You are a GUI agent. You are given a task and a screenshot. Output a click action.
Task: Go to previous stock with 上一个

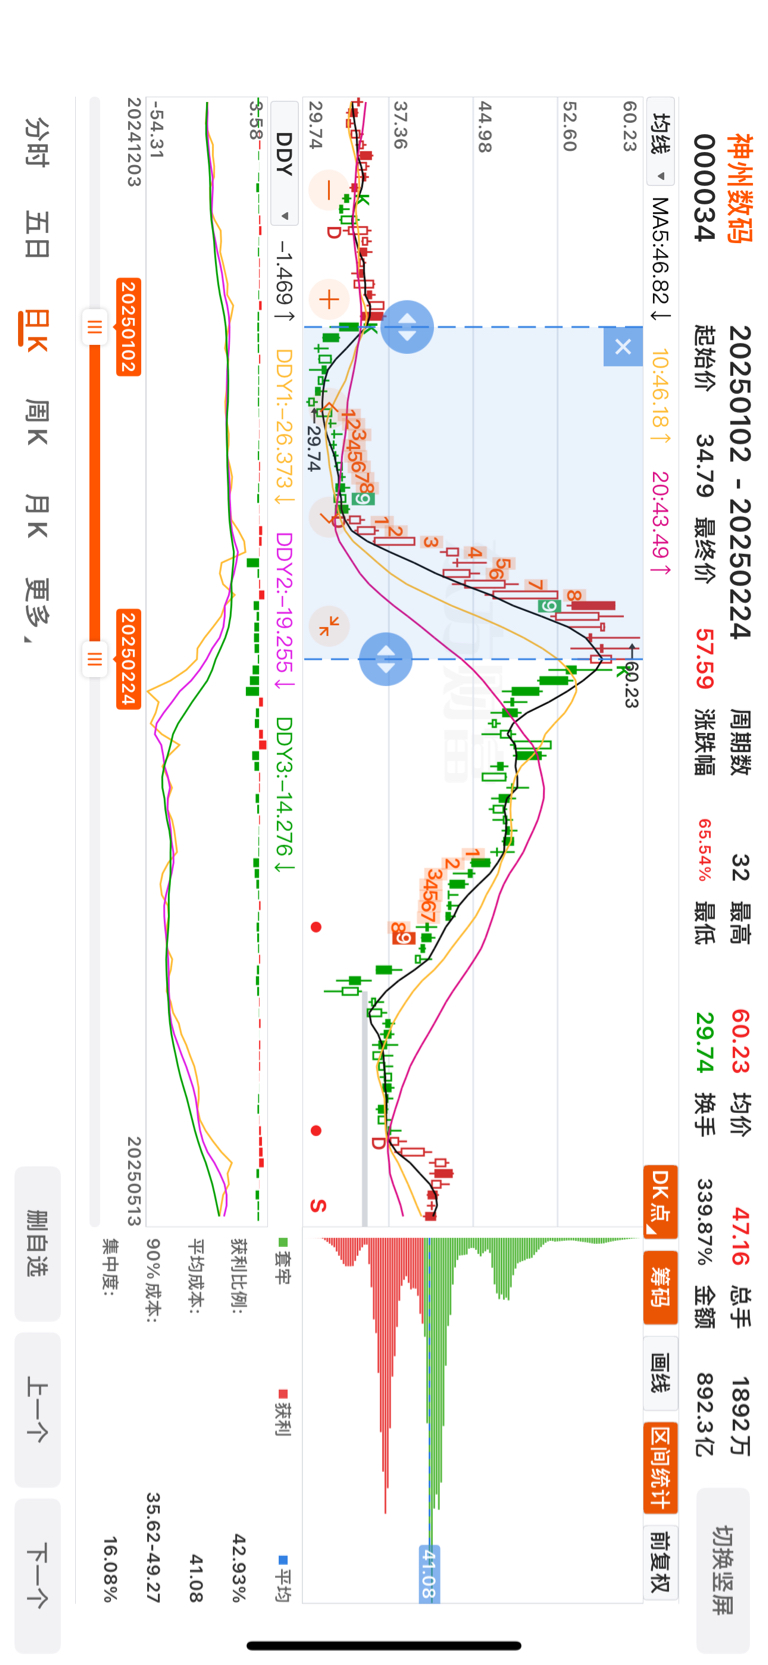point(38,1410)
